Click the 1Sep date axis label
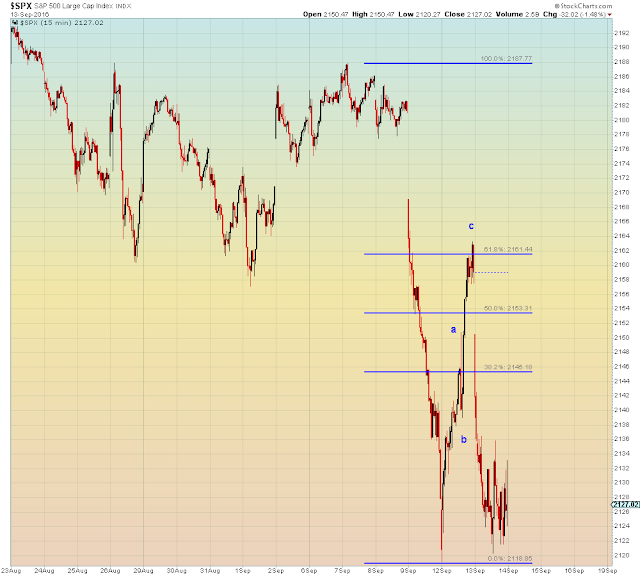Screen dimensions: 640x576 (243, 571)
